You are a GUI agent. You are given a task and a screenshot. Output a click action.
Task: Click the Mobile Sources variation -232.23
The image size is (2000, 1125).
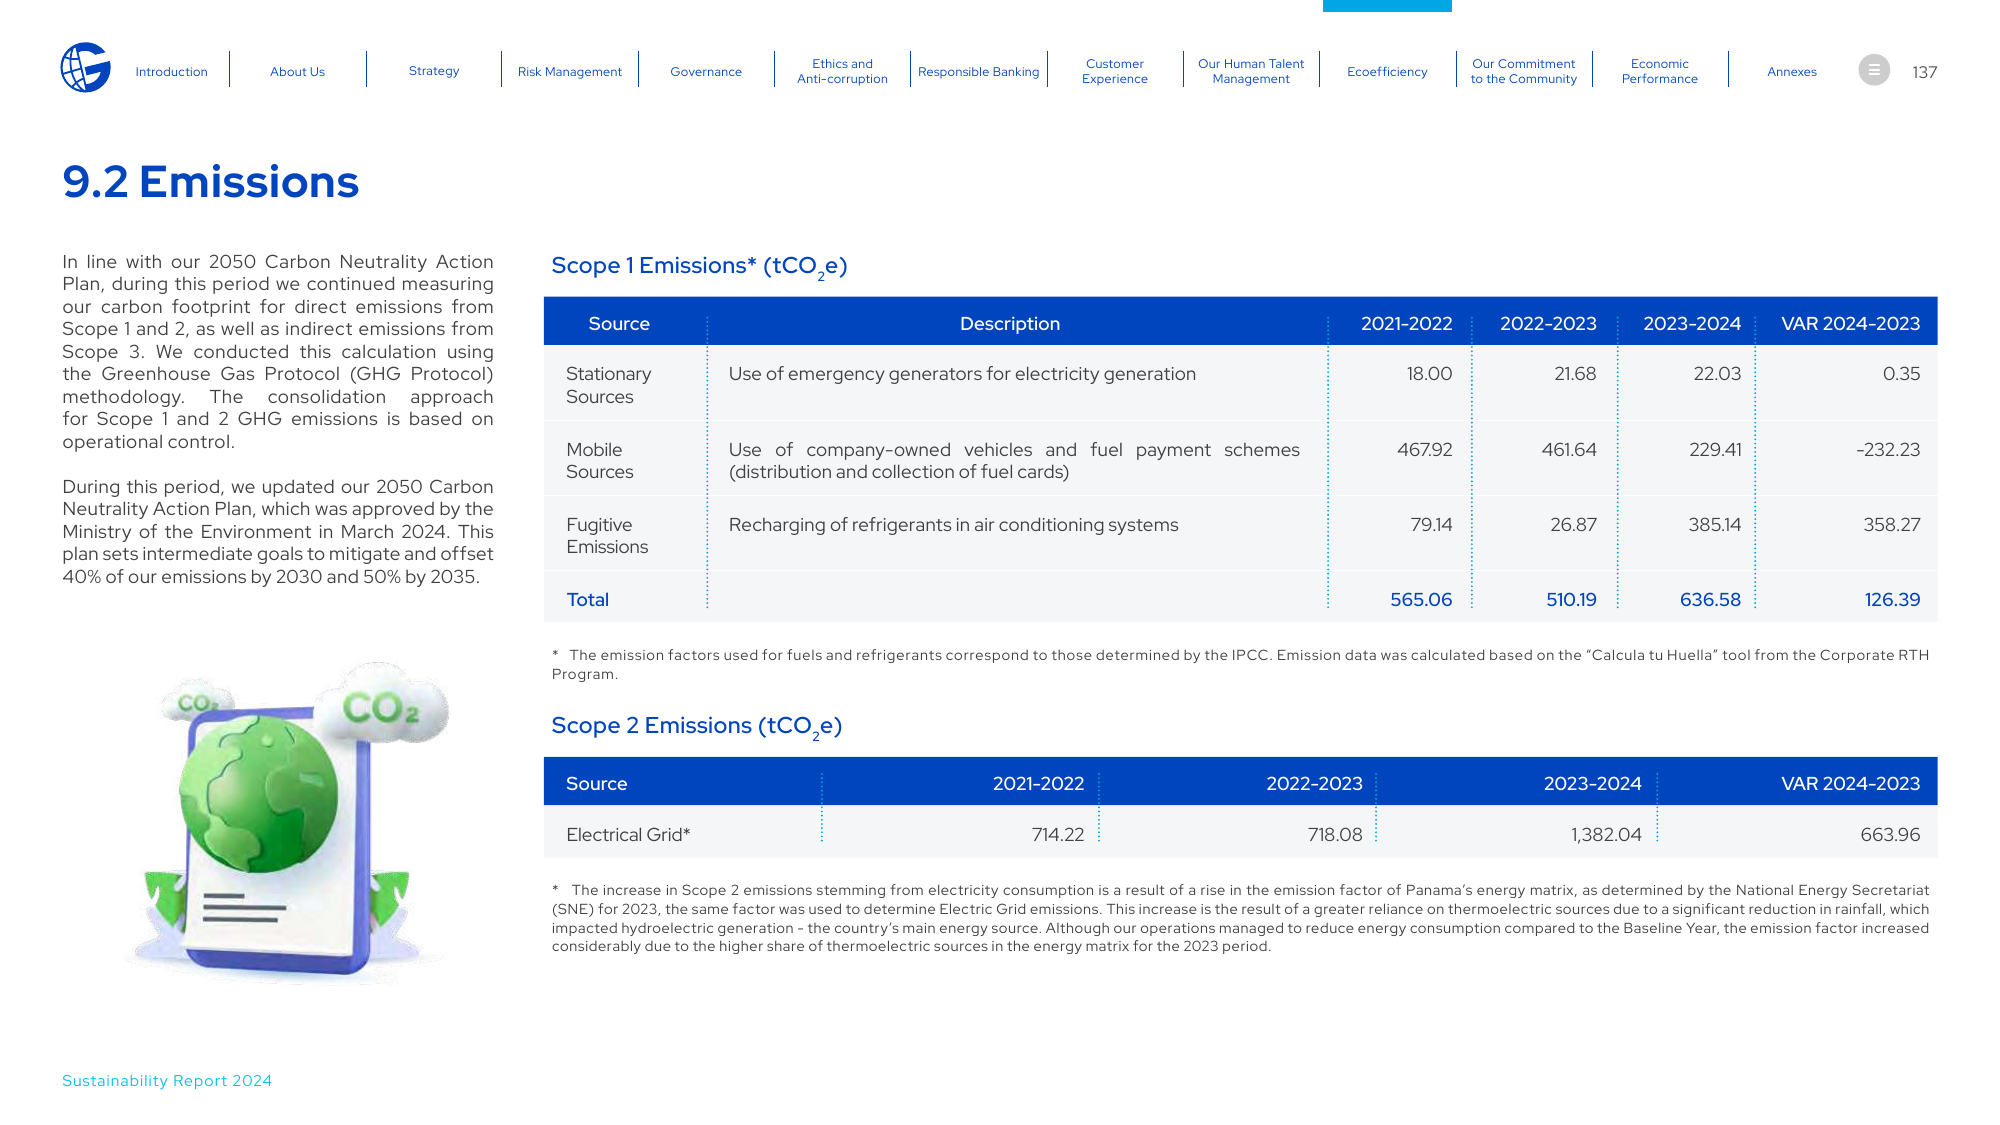[x=1888, y=450]
